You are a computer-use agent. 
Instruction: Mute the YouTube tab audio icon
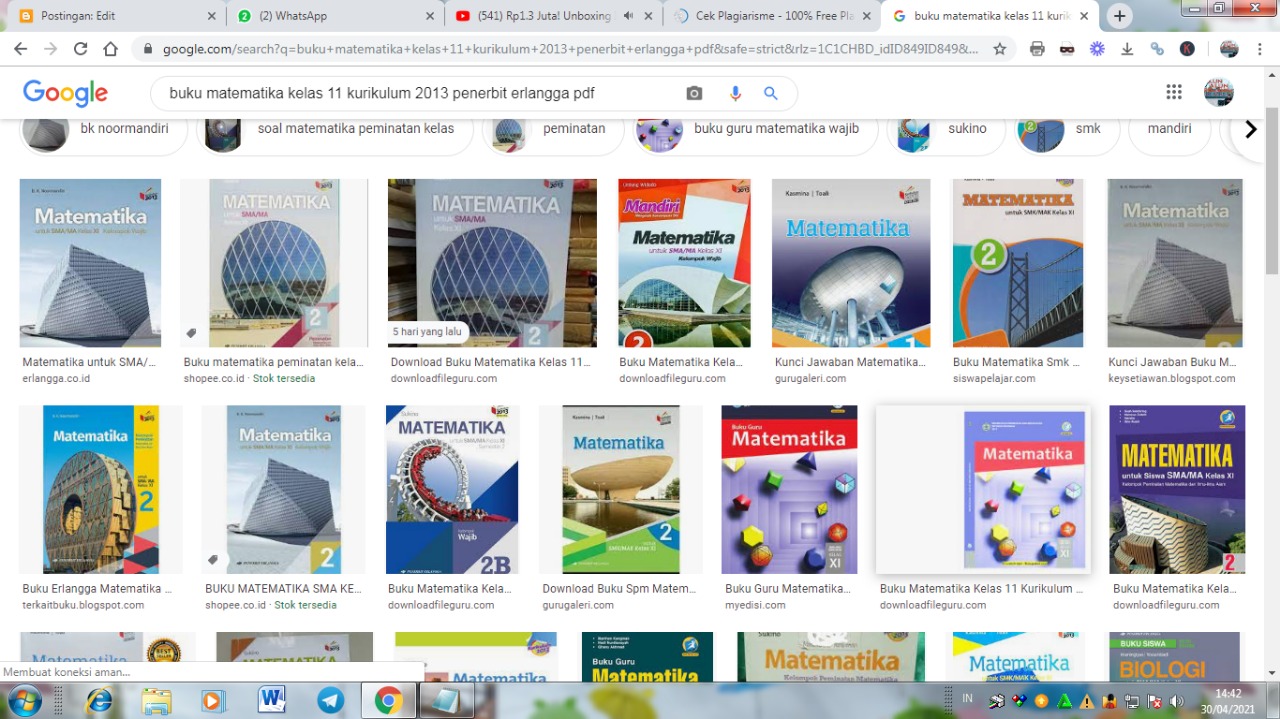(x=628, y=16)
